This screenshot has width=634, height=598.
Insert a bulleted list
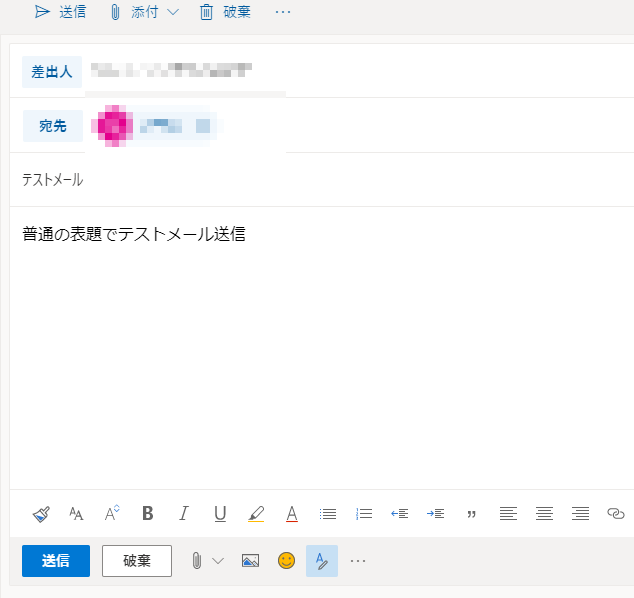(328, 514)
